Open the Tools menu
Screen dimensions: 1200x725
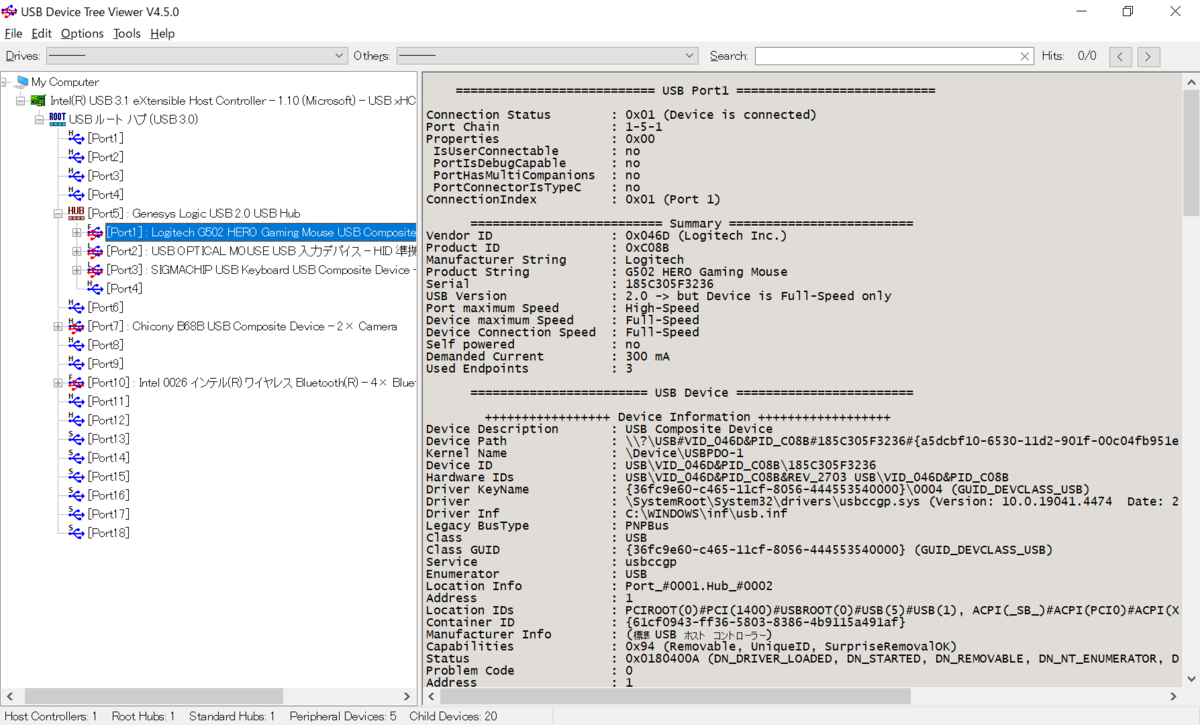pos(127,33)
